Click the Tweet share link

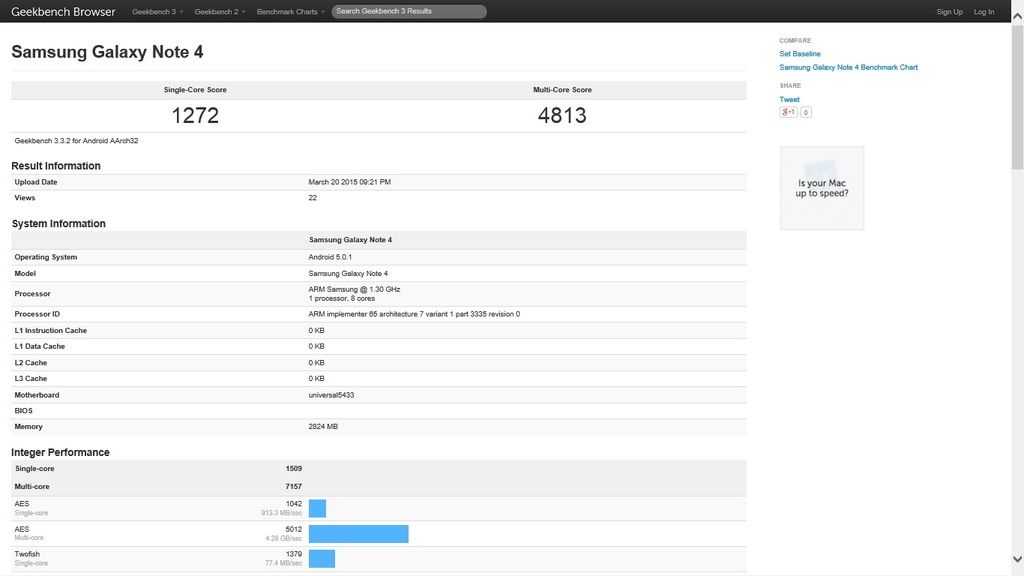(x=789, y=99)
